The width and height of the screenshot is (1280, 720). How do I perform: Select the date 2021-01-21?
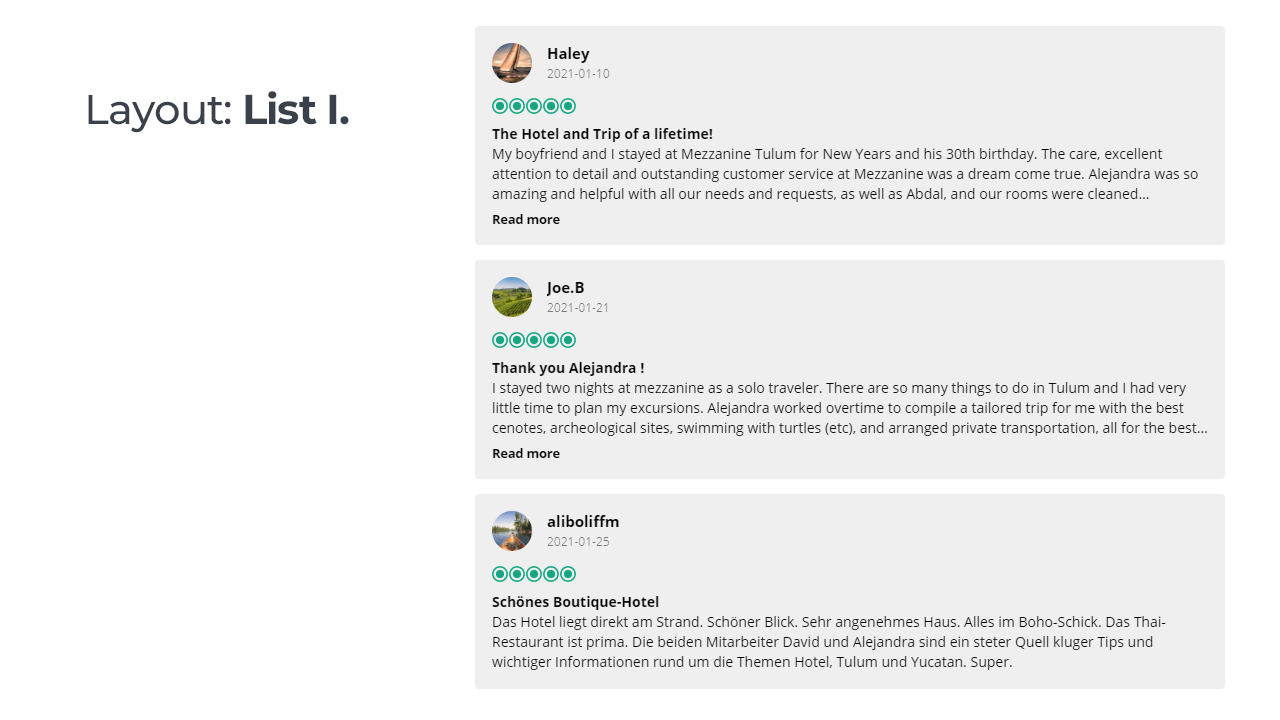coord(578,308)
